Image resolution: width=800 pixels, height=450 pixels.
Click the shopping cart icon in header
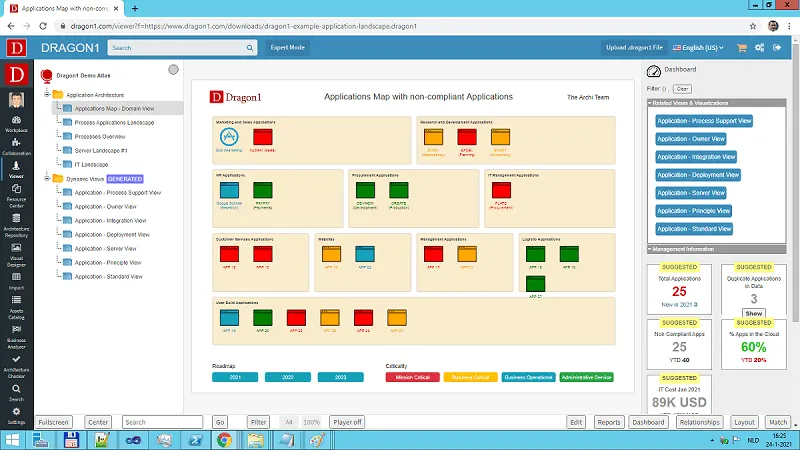click(x=742, y=47)
